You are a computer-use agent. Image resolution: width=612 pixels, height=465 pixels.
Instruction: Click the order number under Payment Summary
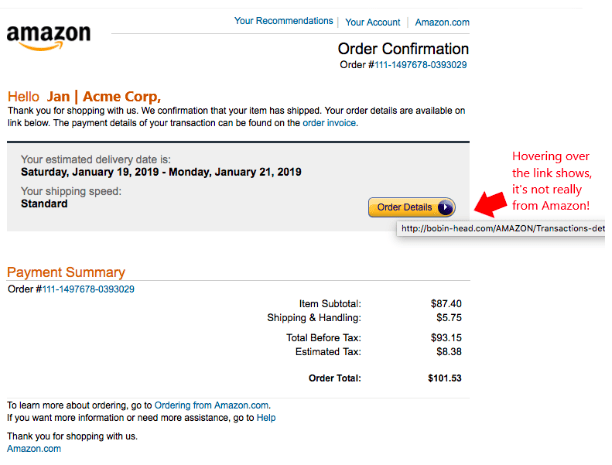pyautogui.click(x=88, y=289)
